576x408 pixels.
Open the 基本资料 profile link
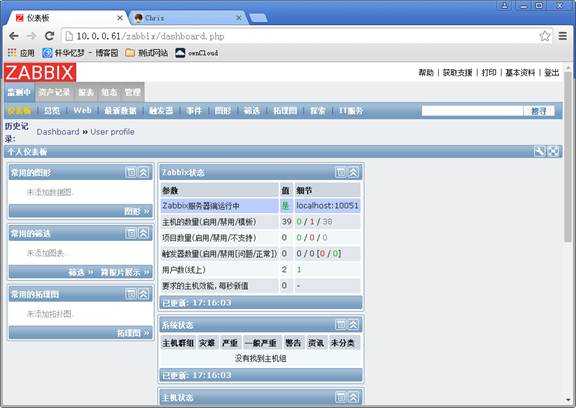(520, 72)
